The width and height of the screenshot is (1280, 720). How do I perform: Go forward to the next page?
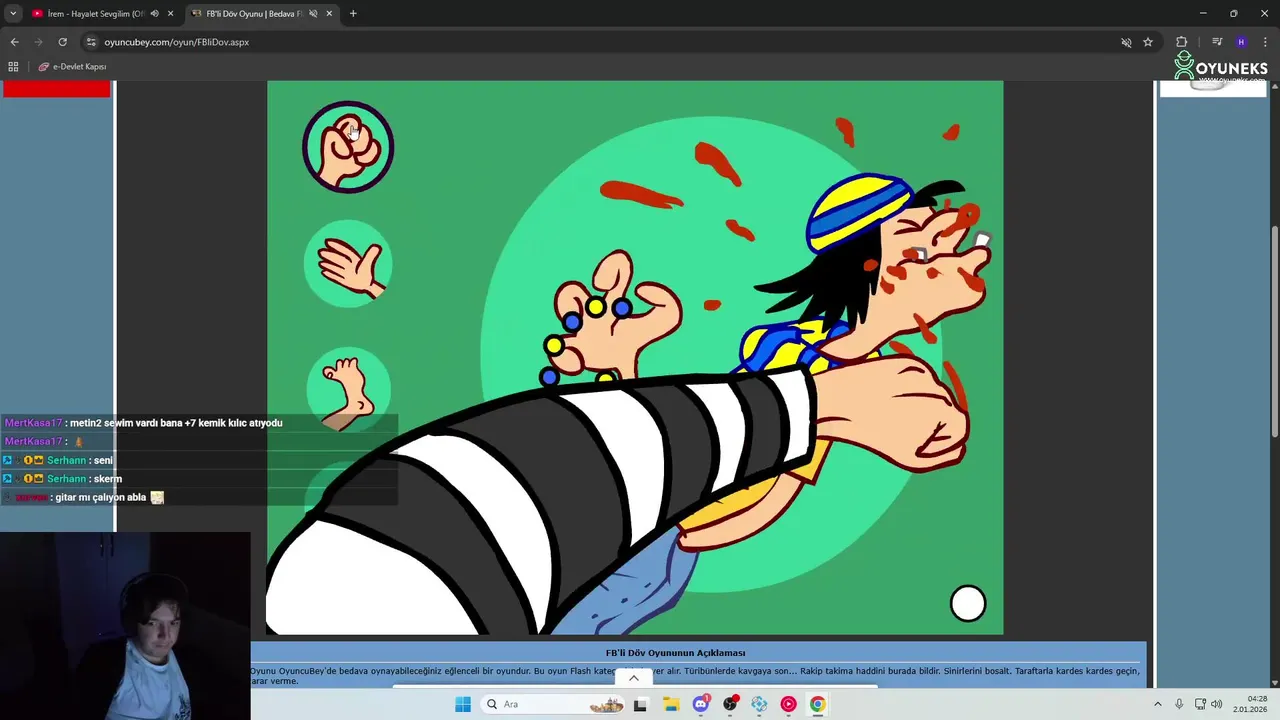coord(38,42)
